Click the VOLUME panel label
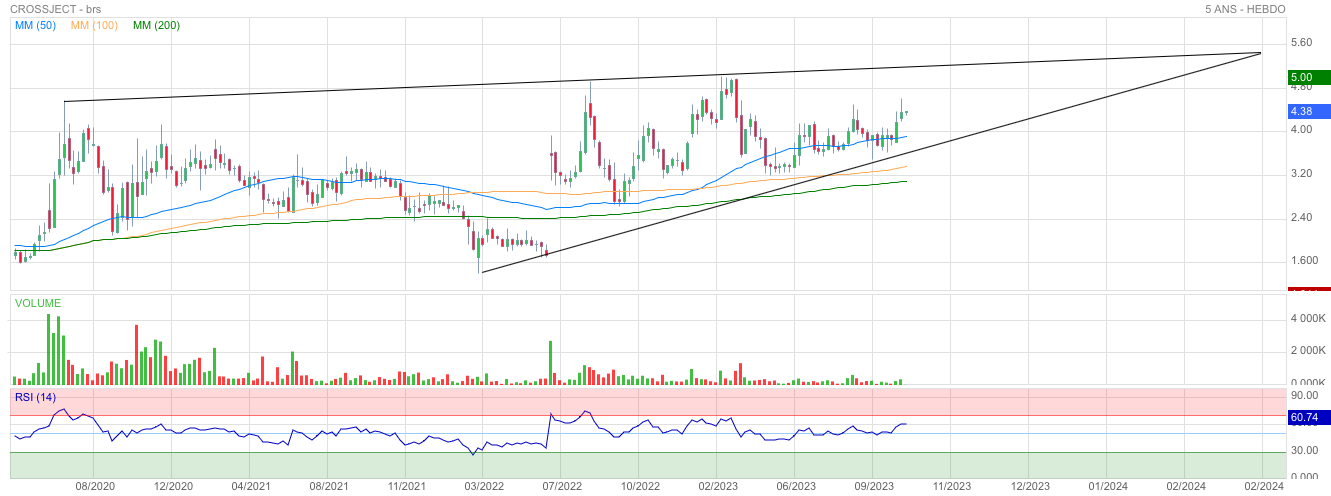Screen dimensions: 1331x496 (37, 303)
